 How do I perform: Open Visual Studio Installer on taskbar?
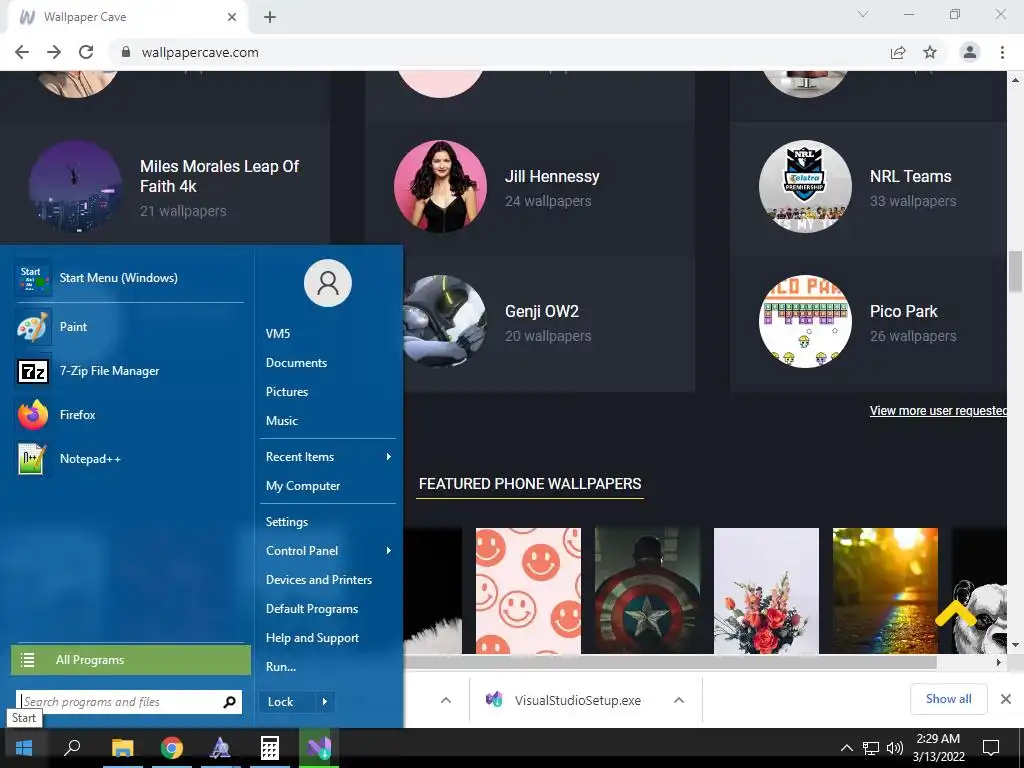coord(319,747)
